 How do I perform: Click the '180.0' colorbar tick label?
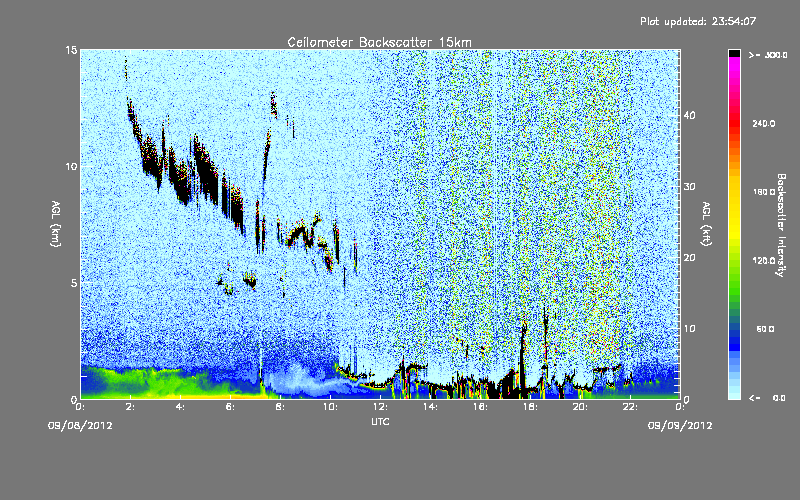764,192
